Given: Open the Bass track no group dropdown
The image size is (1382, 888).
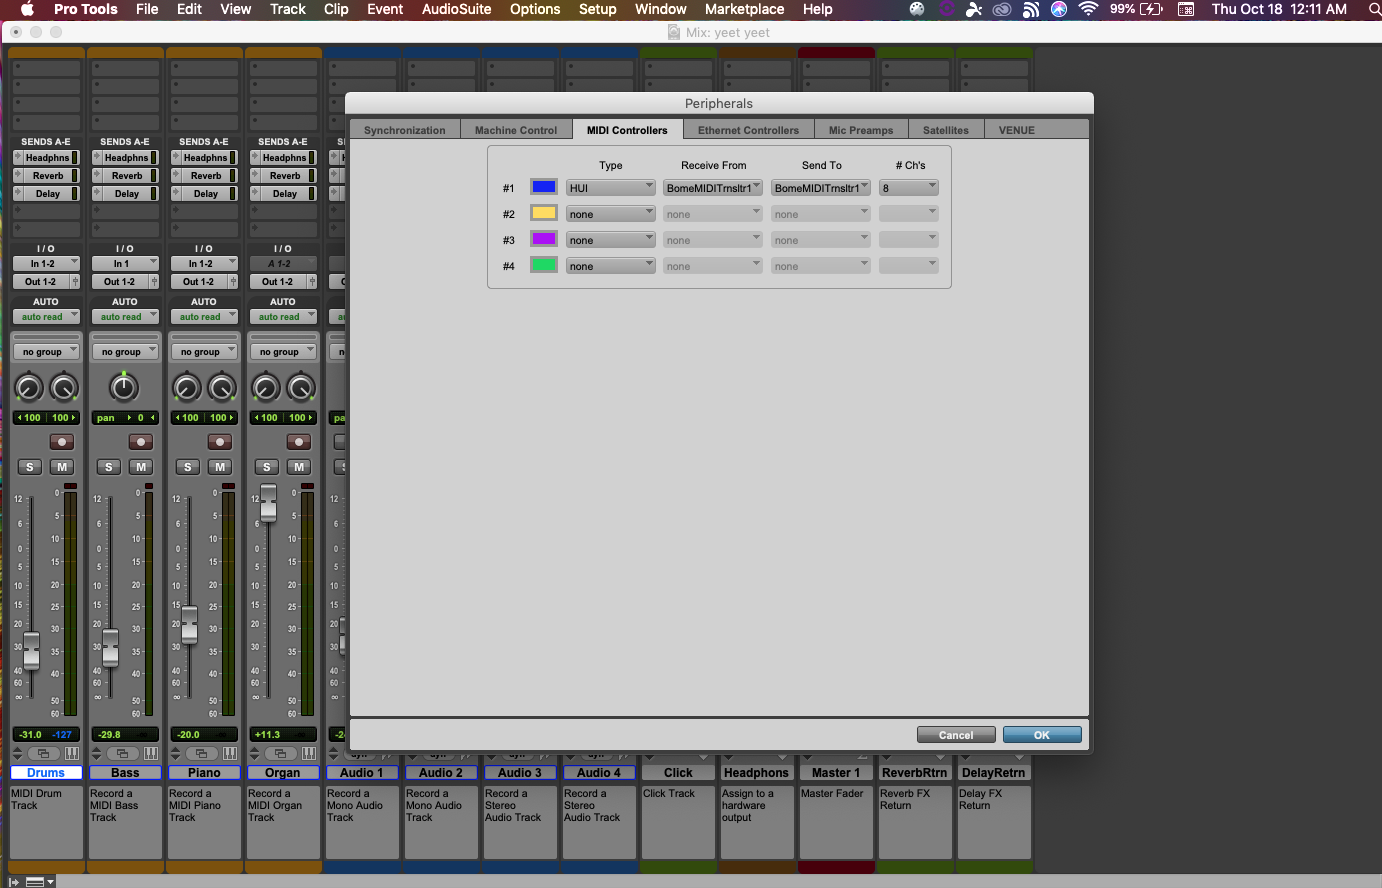Looking at the screenshot, I should 125,351.
